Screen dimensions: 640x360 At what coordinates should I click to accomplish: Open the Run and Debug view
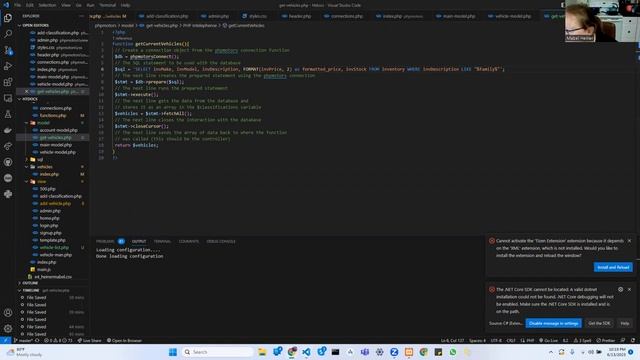(x=8, y=66)
